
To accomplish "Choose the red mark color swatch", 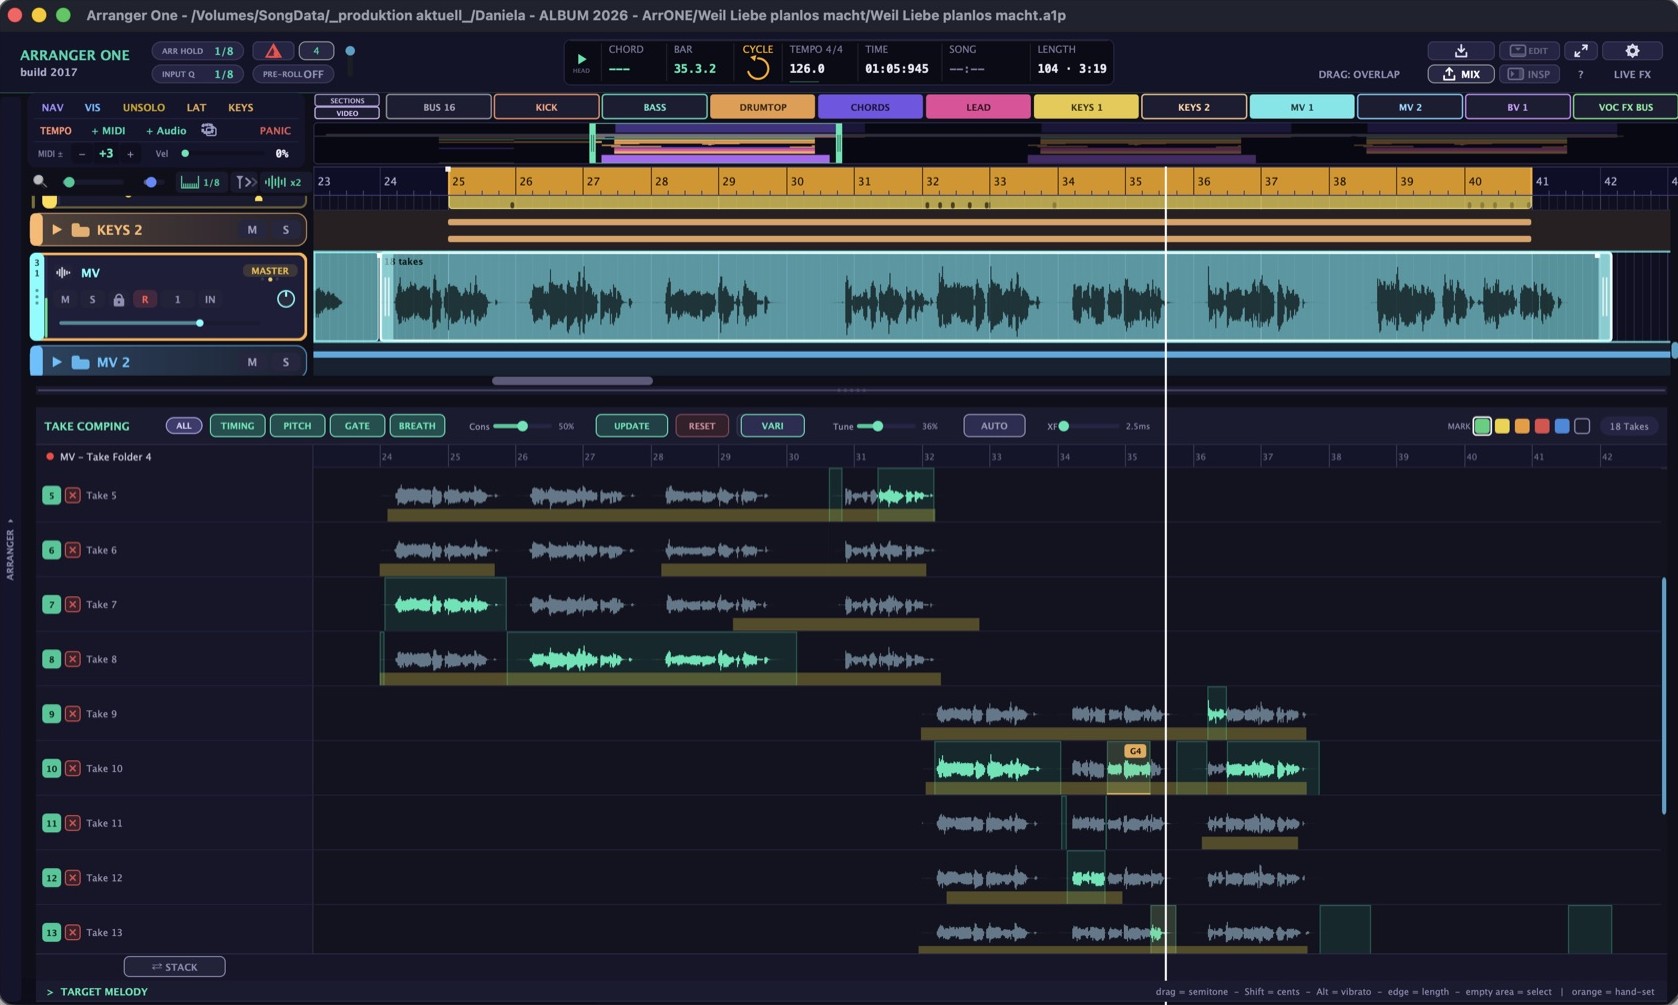I will [x=1542, y=427].
